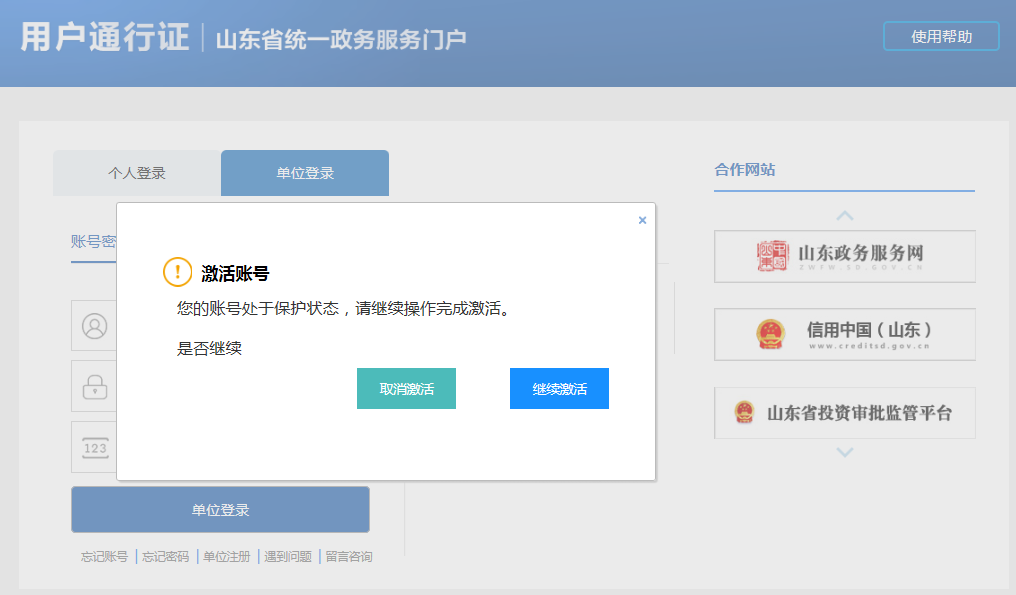Click the 取消激活 button

406,388
